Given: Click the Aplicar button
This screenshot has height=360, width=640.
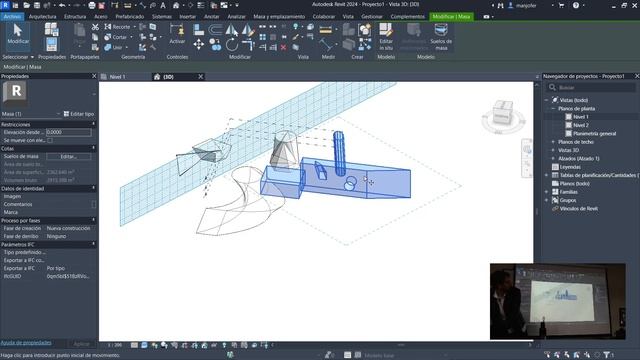Looking at the screenshot, I should click(82, 344).
